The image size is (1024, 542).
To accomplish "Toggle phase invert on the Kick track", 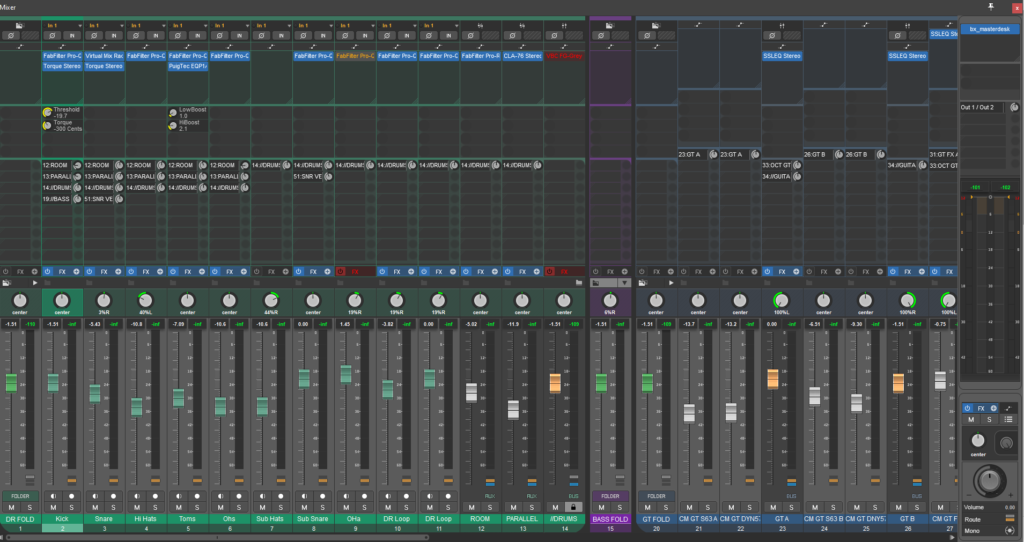I will (x=52, y=35).
